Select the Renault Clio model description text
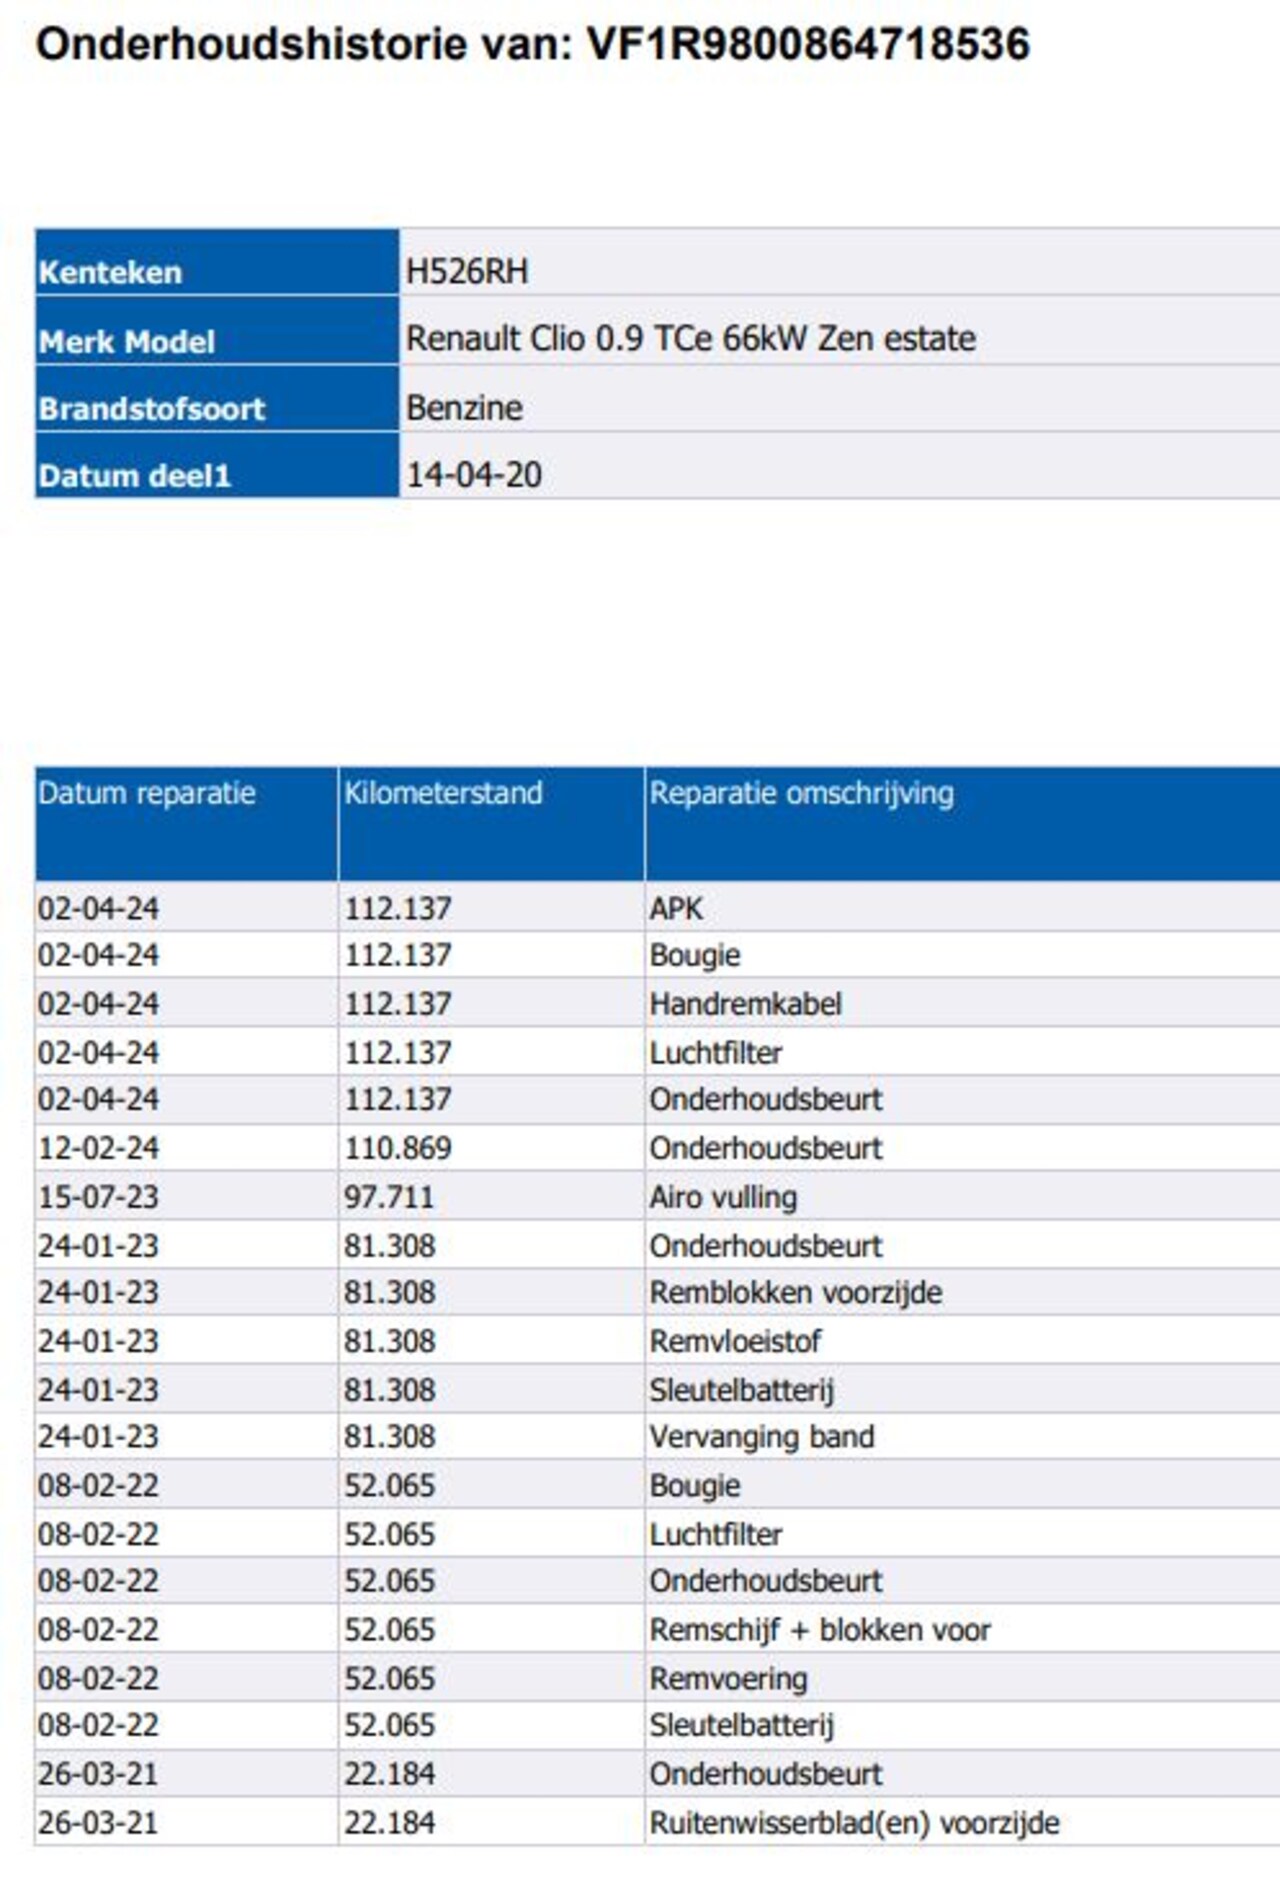1280x1898 pixels. click(690, 339)
